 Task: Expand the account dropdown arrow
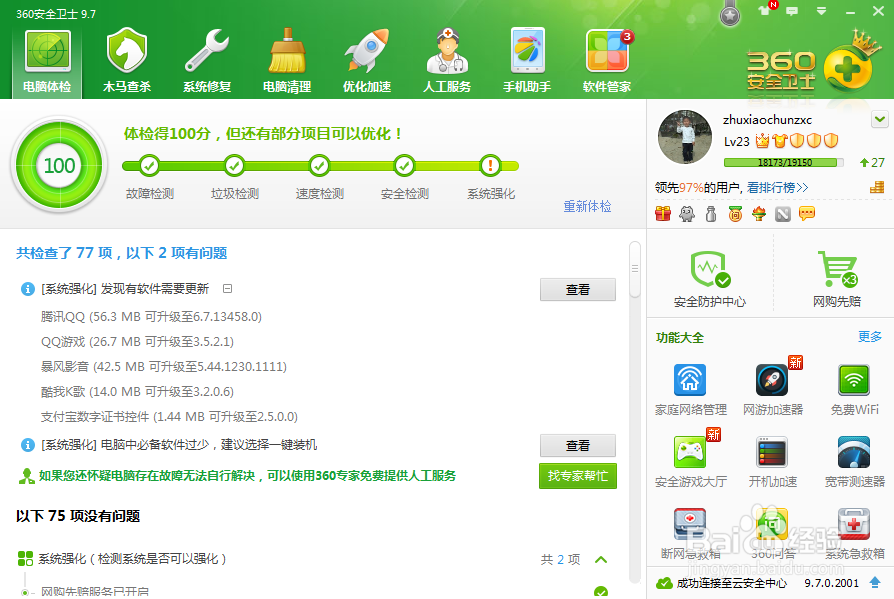pos(880,119)
